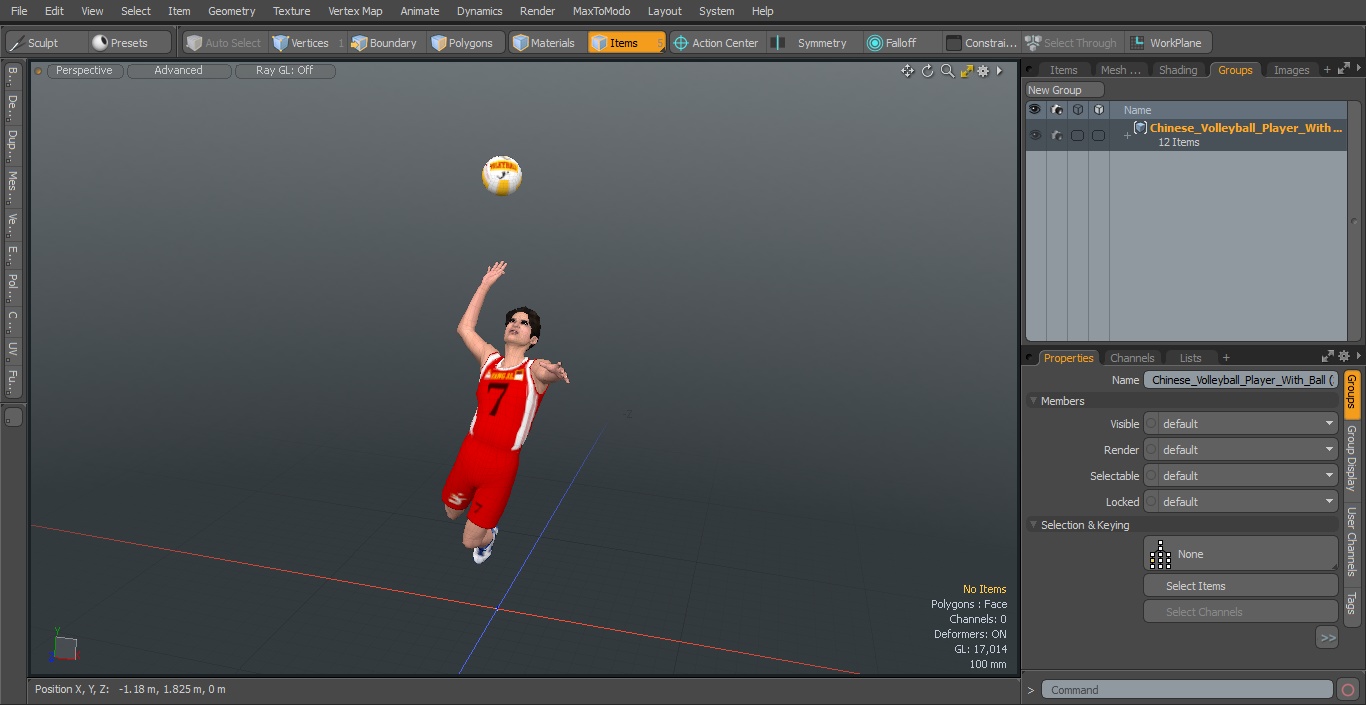Click the viewport rotate icon
The height and width of the screenshot is (705, 1366).
pos(927,71)
